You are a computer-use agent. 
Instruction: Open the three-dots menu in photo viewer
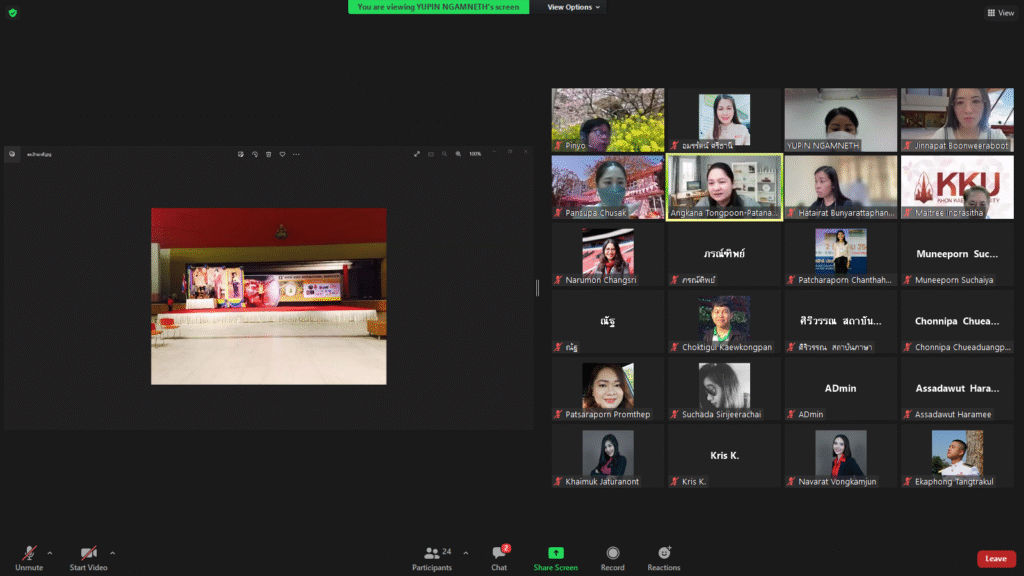pos(296,154)
